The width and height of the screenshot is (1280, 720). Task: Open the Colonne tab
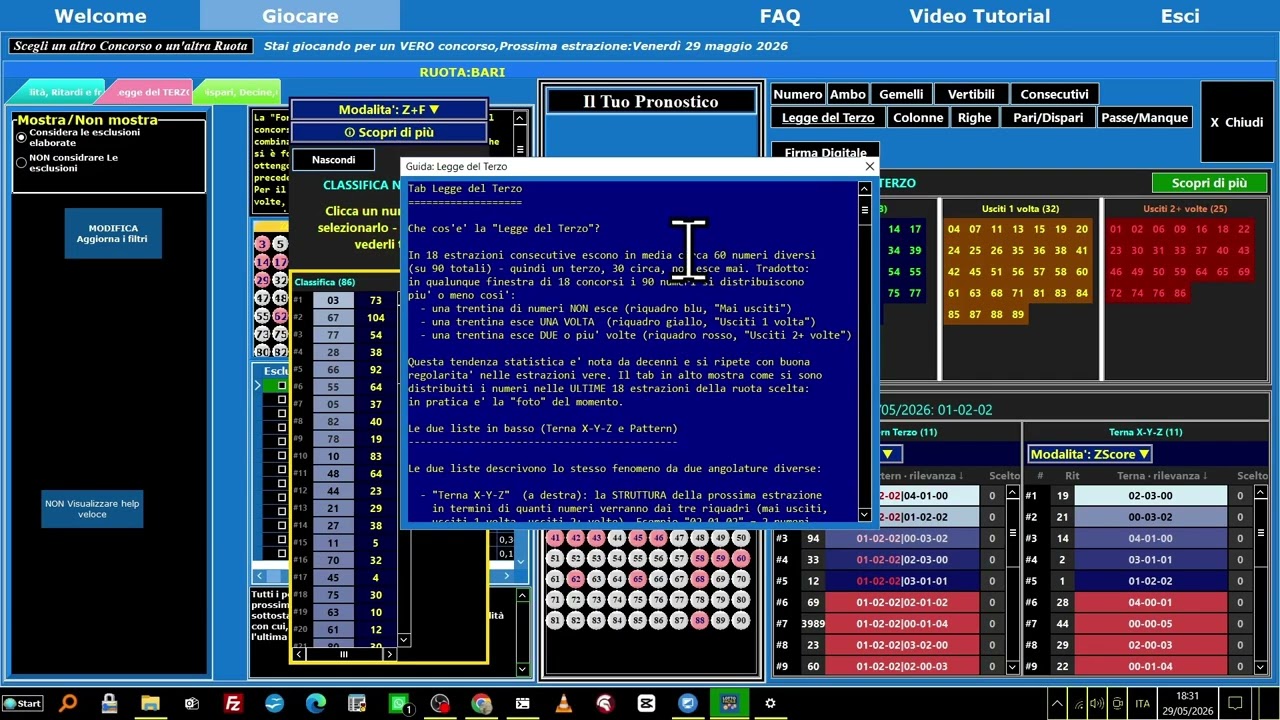coord(918,118)
